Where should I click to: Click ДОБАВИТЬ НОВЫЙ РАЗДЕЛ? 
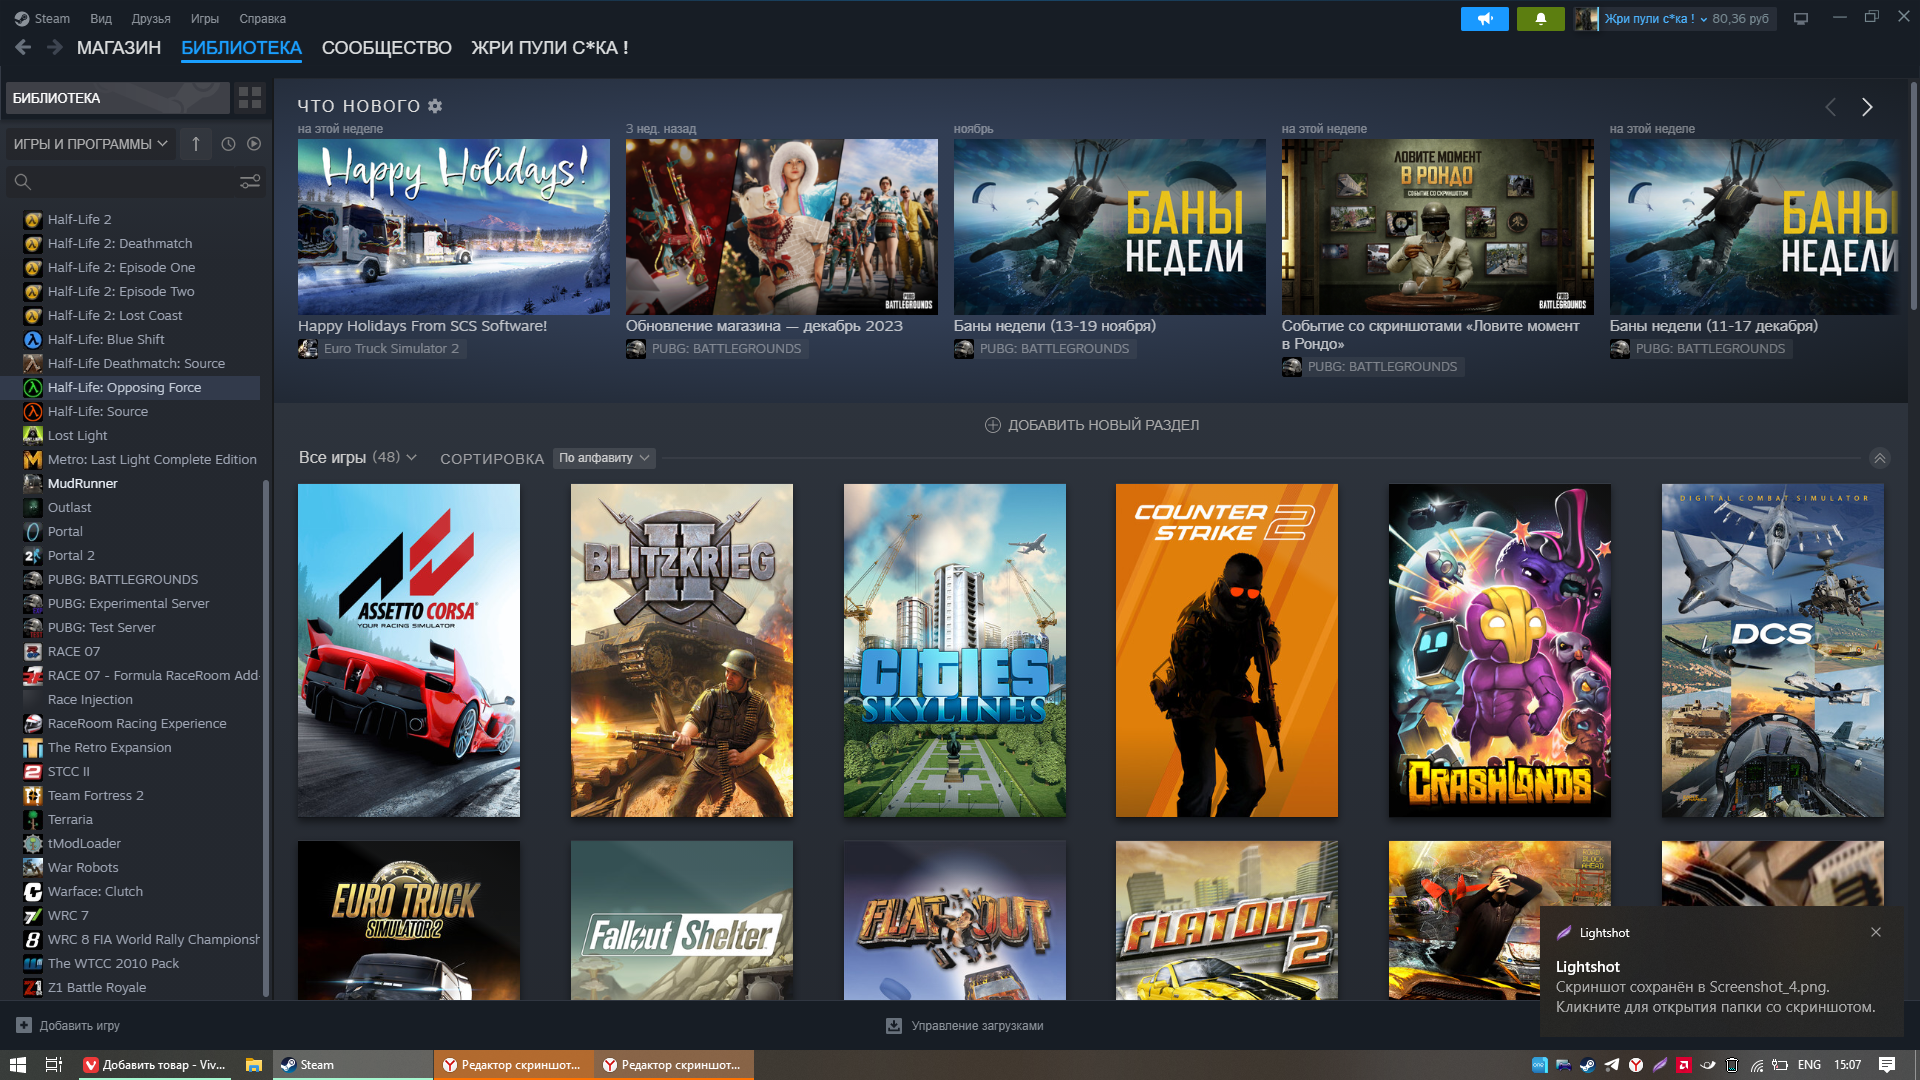[x=1092, y=425]
